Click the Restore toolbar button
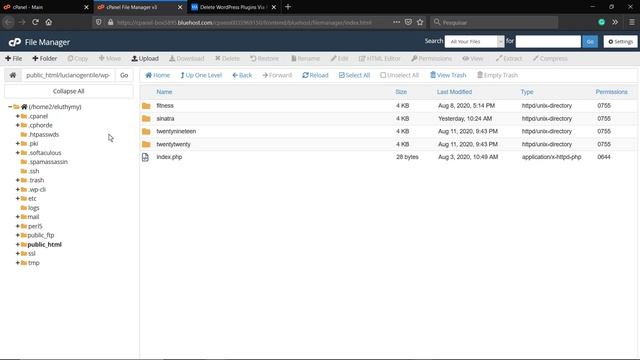The height and width of the screenshot is (360, 640). [264, 58]
